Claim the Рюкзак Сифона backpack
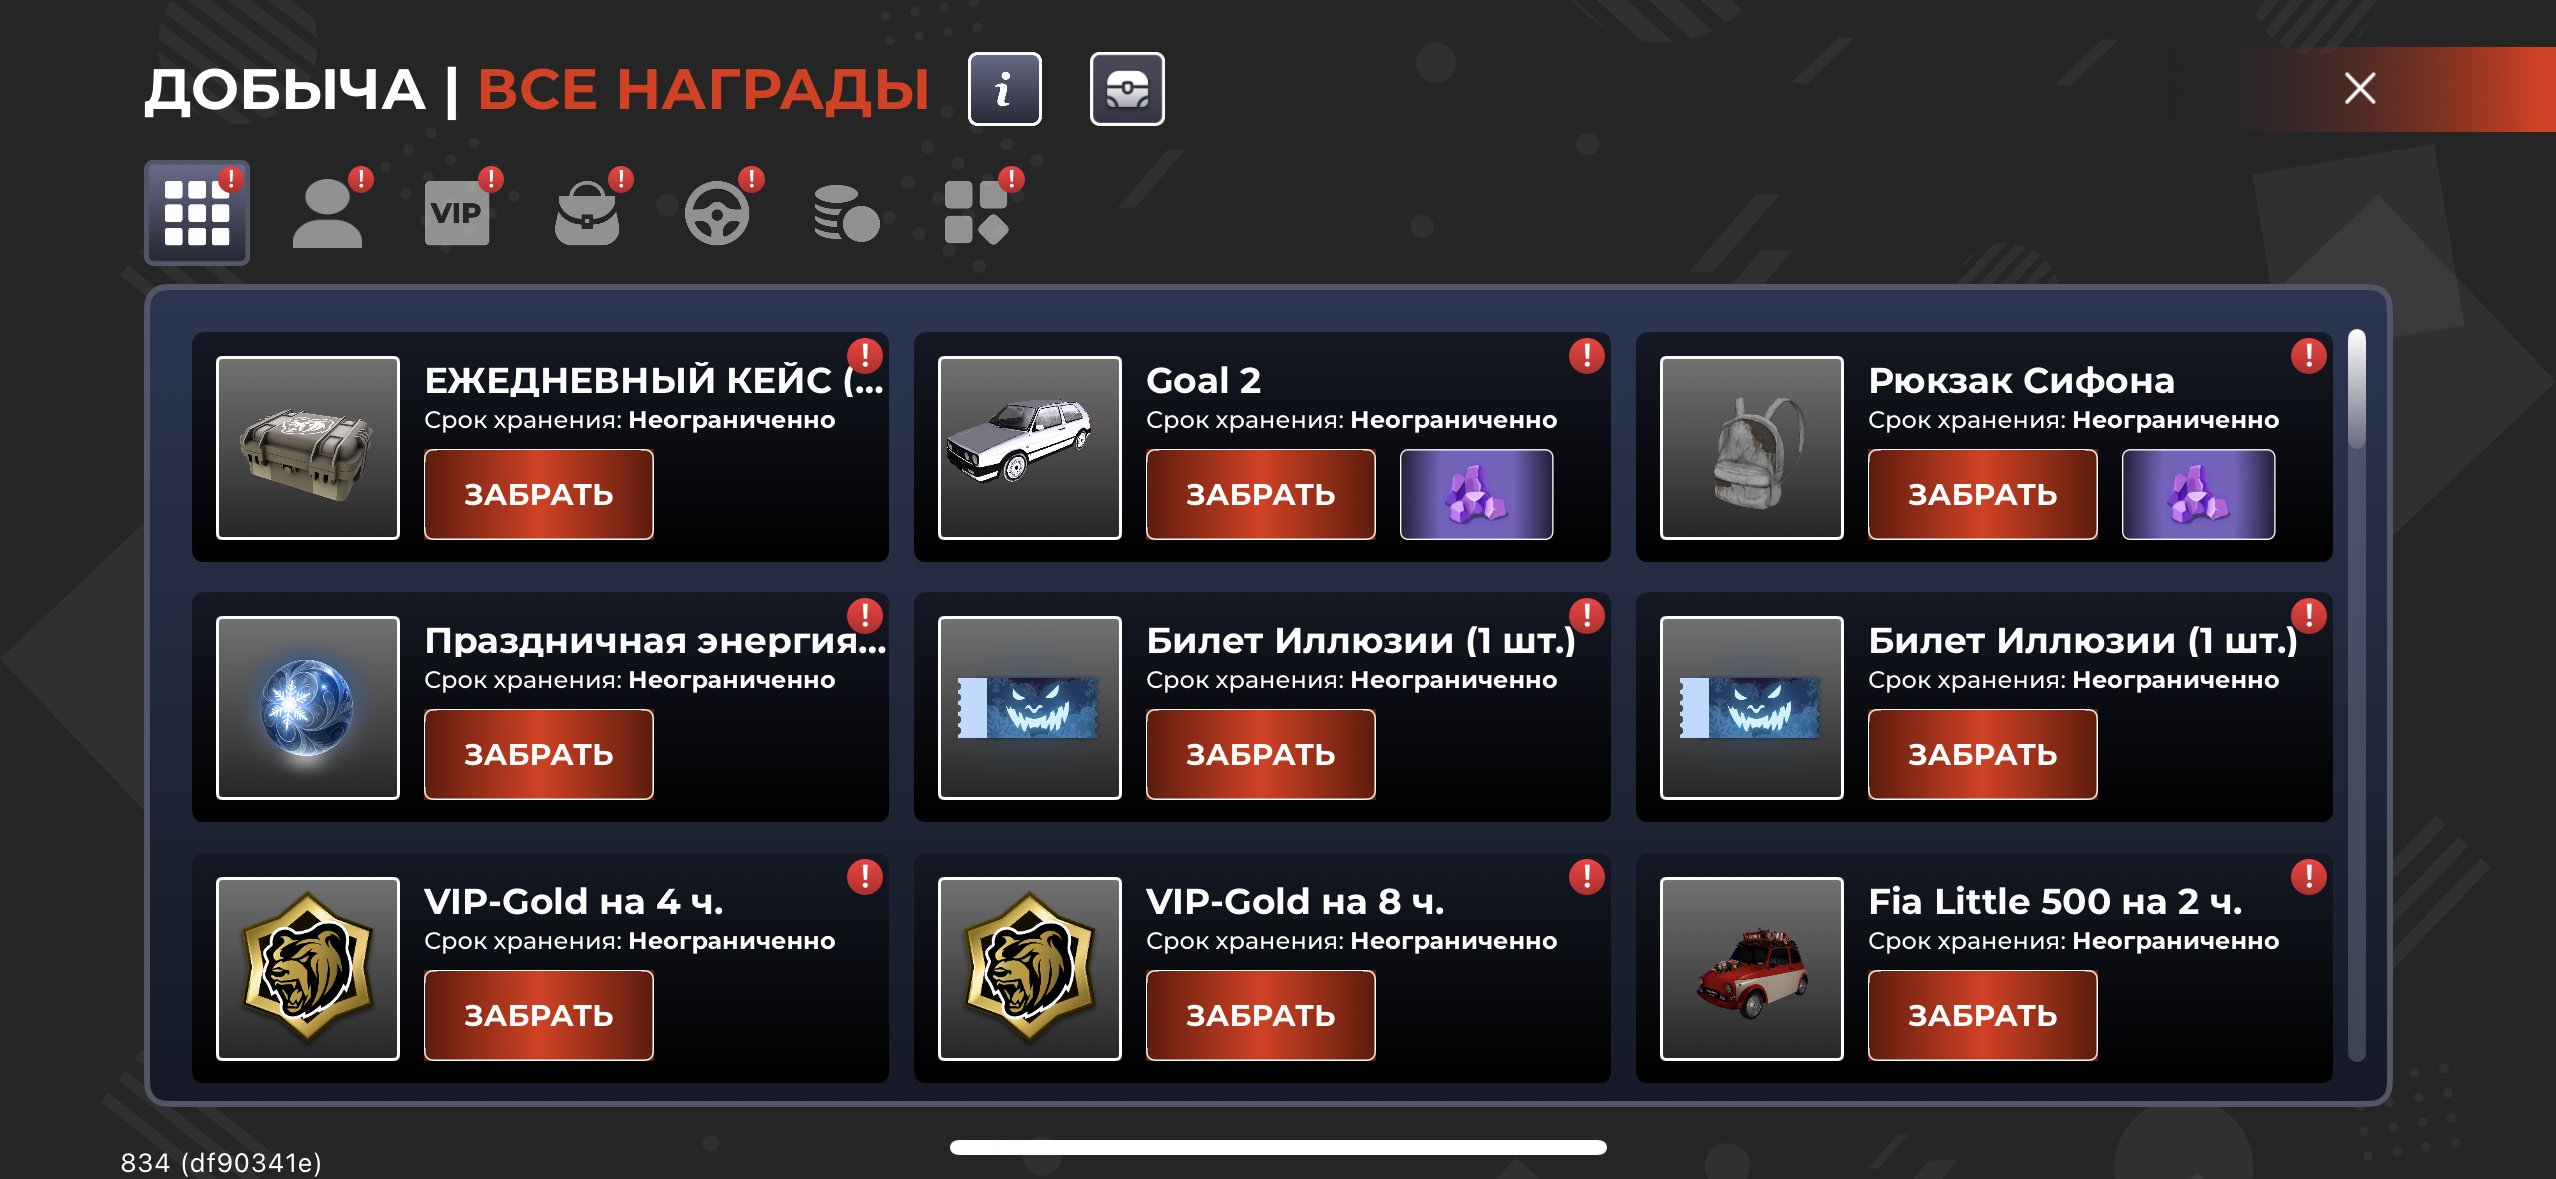Screen dimensions: 2556x1179 click(x=1983, y=494)
